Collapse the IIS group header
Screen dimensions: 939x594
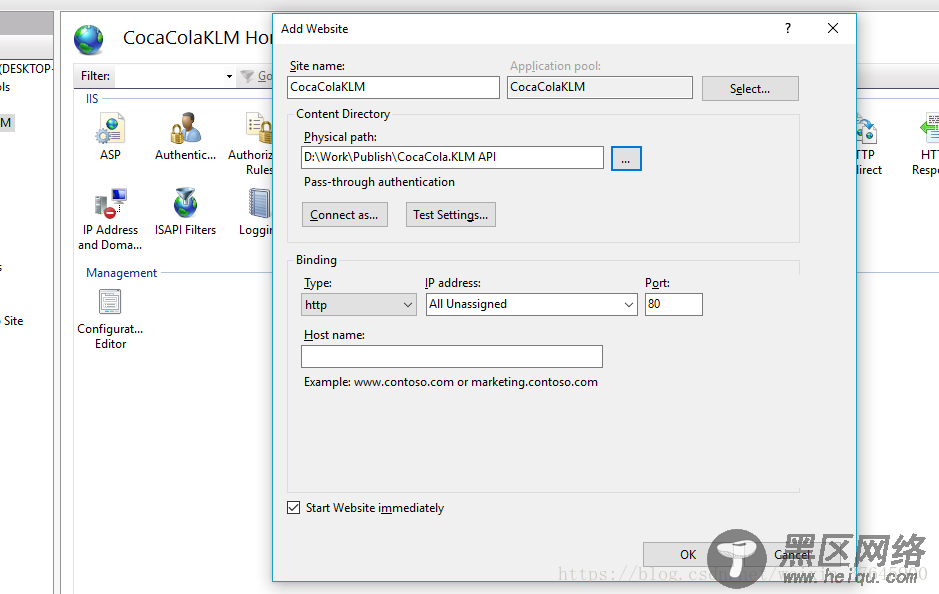(x=92, y=99)
